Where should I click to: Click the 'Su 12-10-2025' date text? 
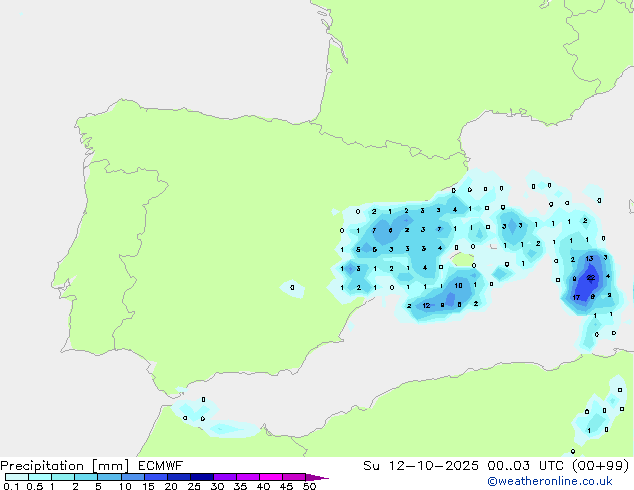421,466
